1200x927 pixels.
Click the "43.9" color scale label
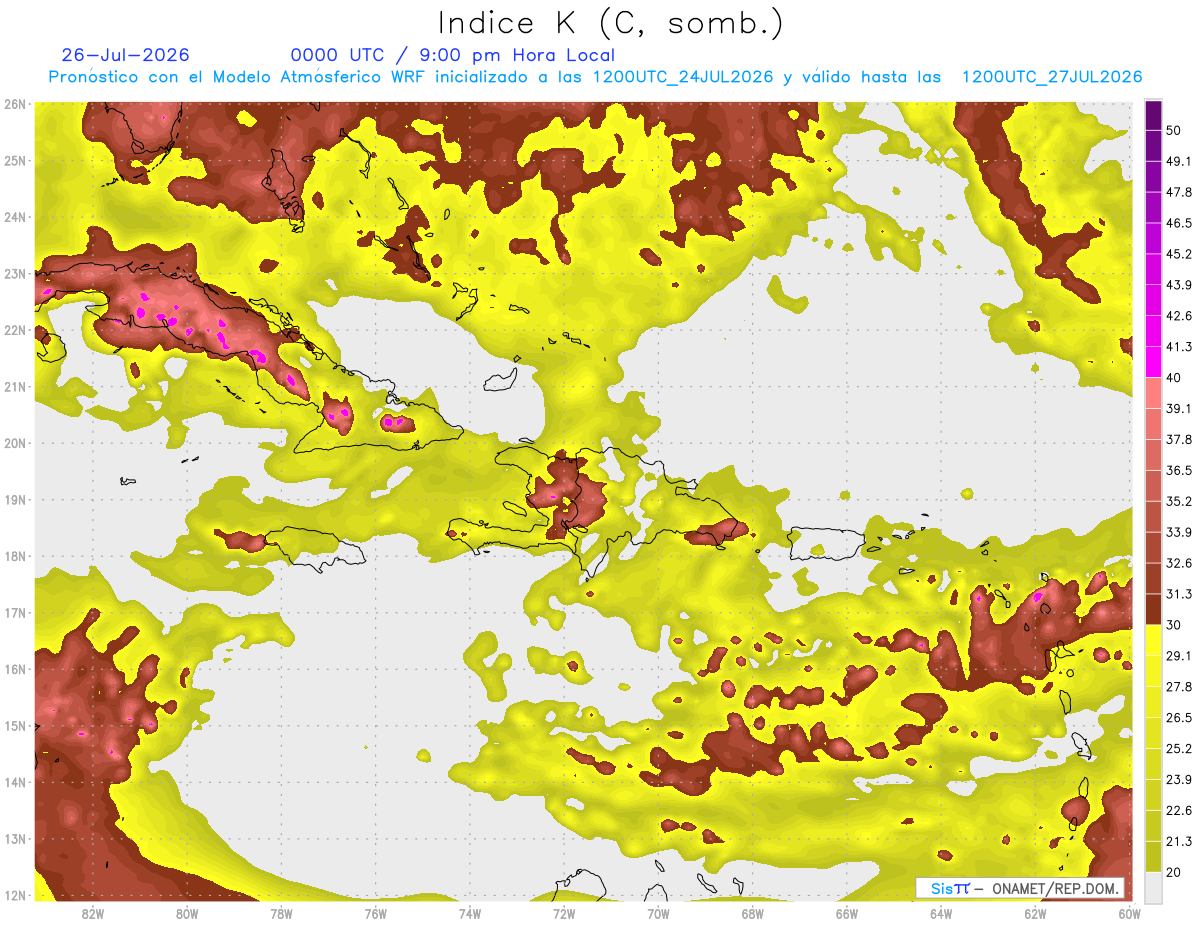pyautogui.click(x=1179, y=285)
